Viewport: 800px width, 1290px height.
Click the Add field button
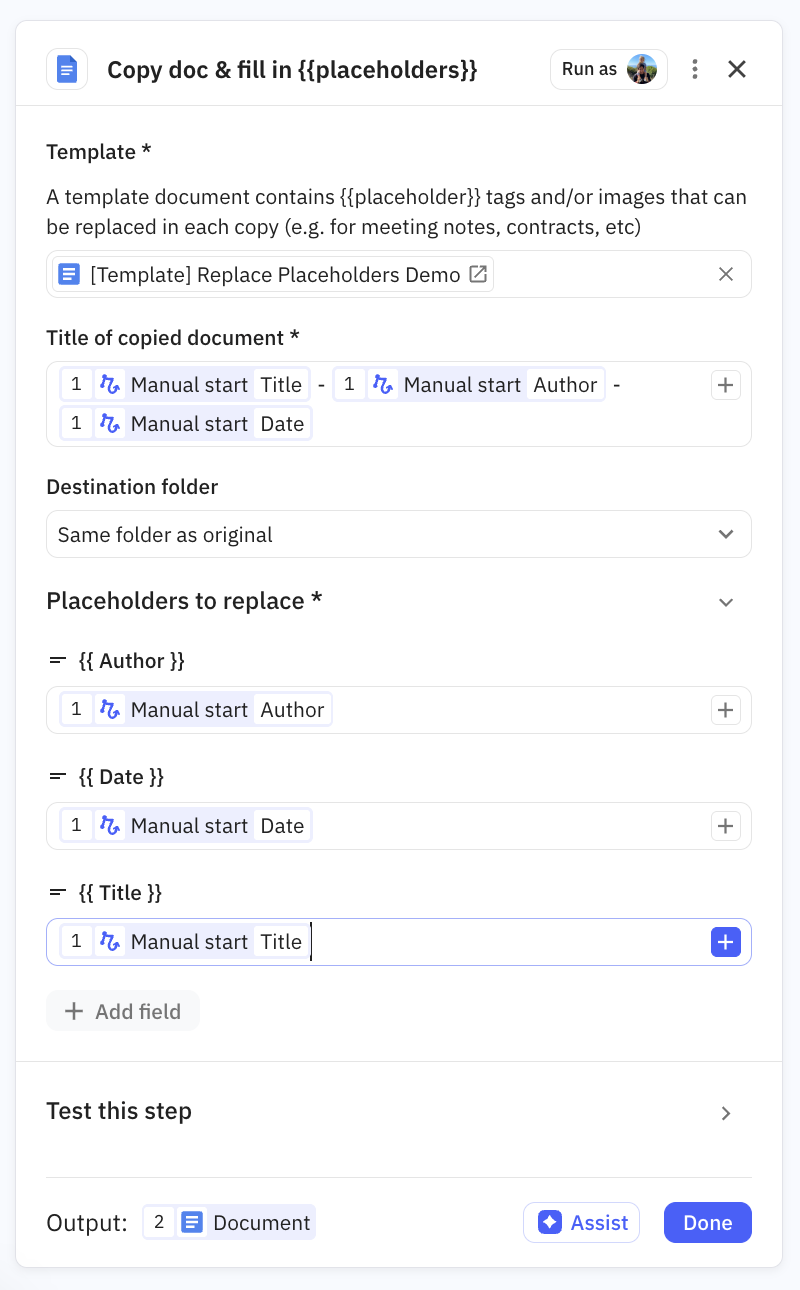[123, 1011]
